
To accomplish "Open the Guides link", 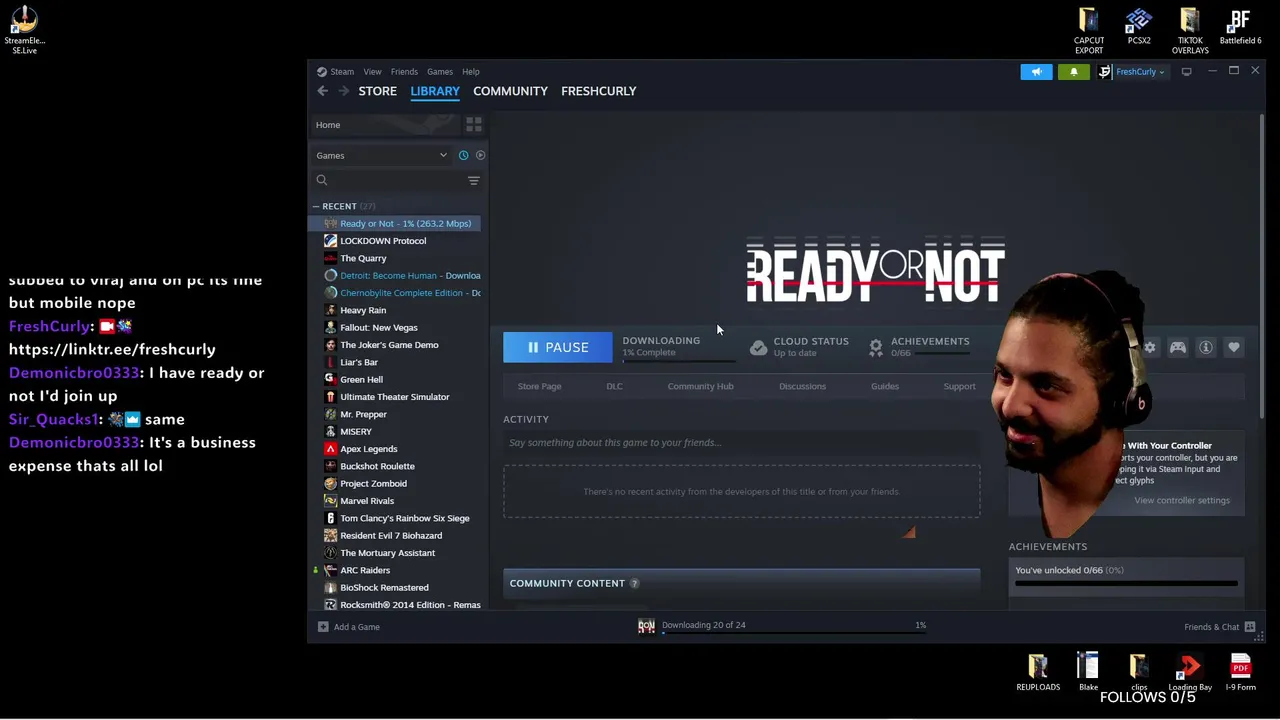I will [884, 386].
